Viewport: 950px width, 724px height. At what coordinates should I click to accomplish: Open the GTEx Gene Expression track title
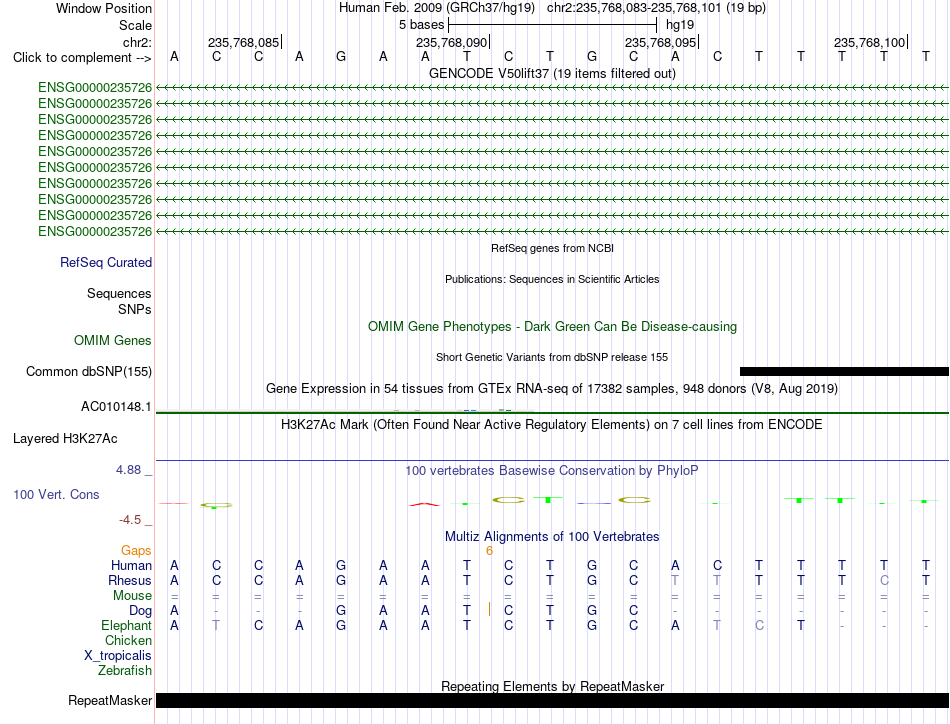click(552, 388)
